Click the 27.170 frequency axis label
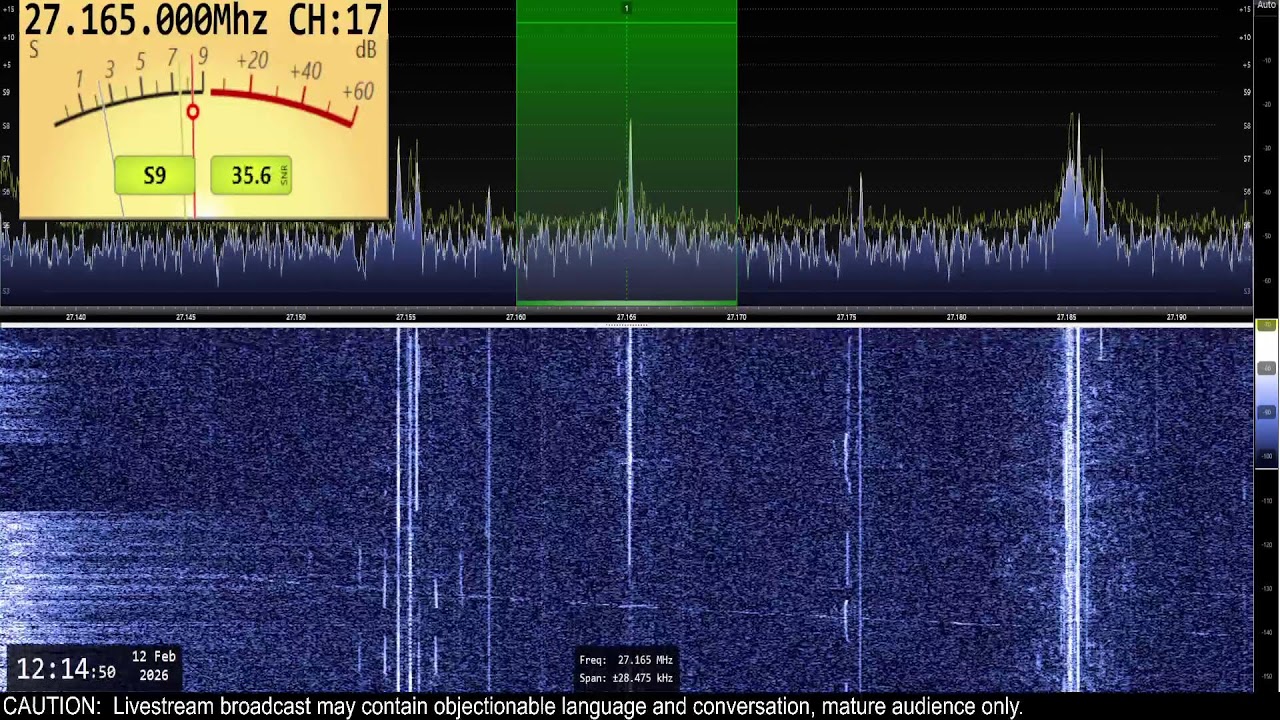 coord(736,317)
